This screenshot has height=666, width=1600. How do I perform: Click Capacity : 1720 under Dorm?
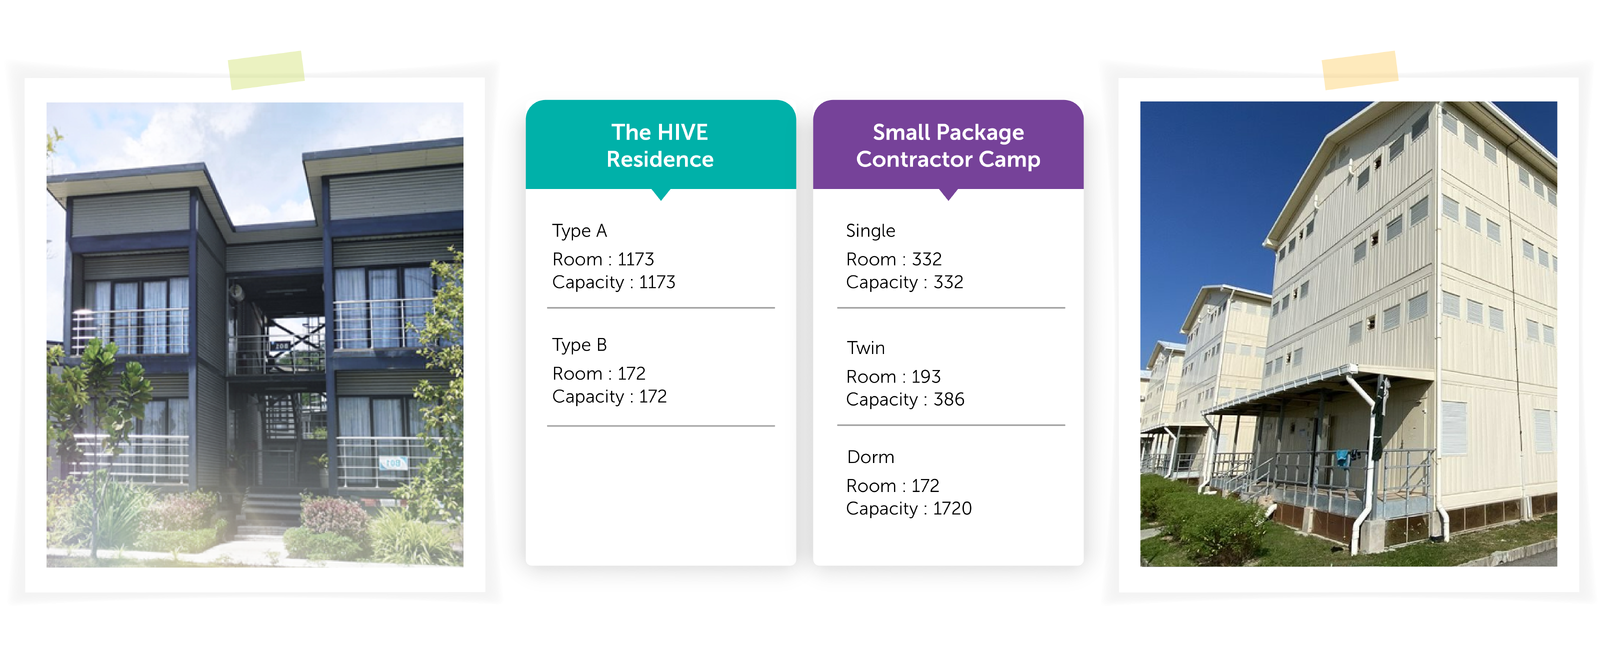pos(909,509)
